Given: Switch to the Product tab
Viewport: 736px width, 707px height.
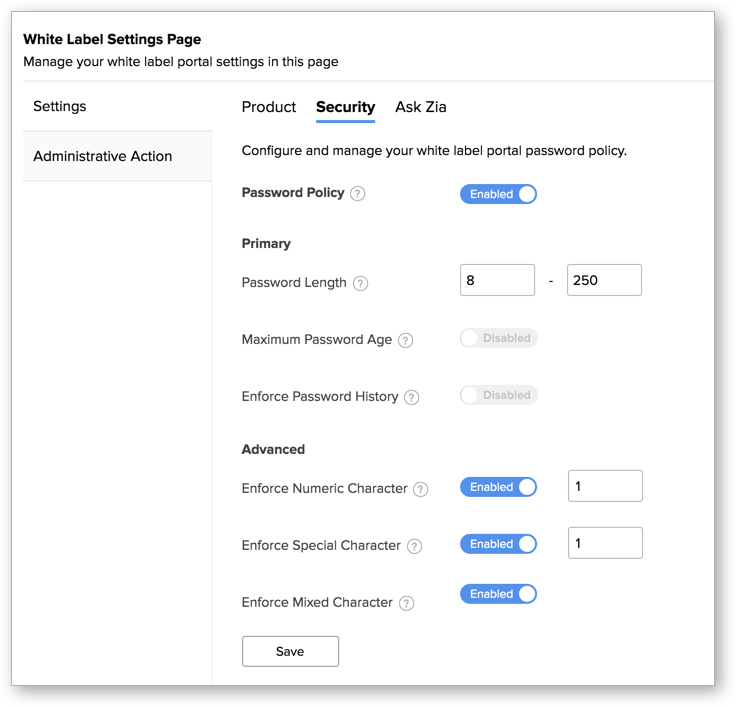Looking at the screenshot, I should 269,107.
